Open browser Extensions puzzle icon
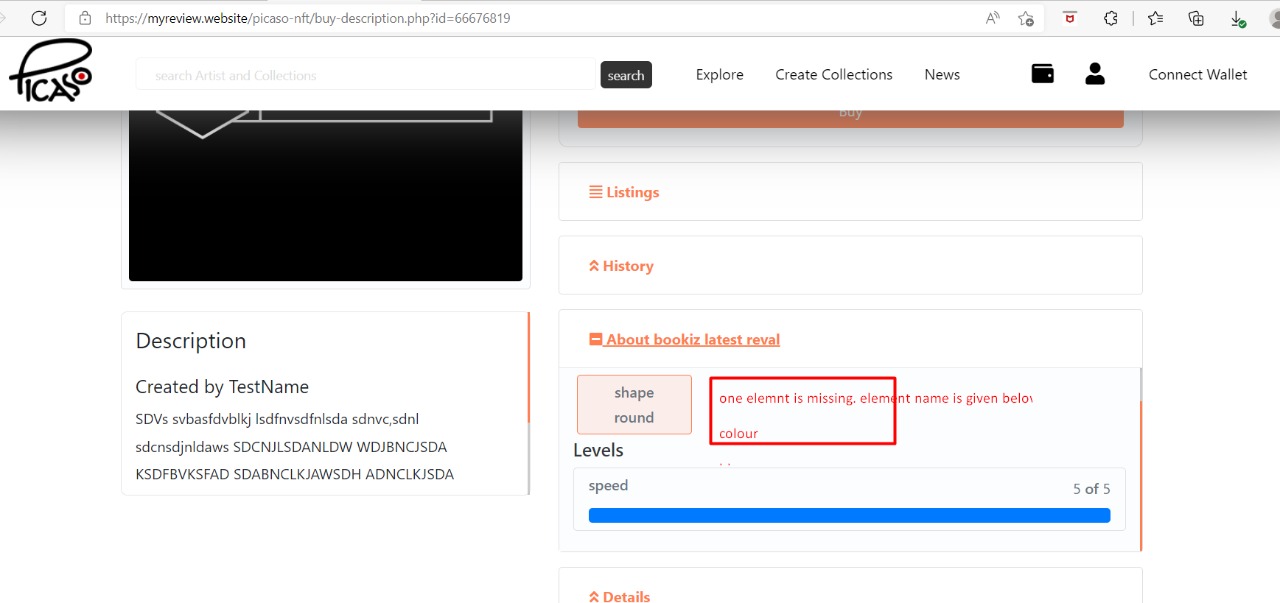 coord(1110,18)
